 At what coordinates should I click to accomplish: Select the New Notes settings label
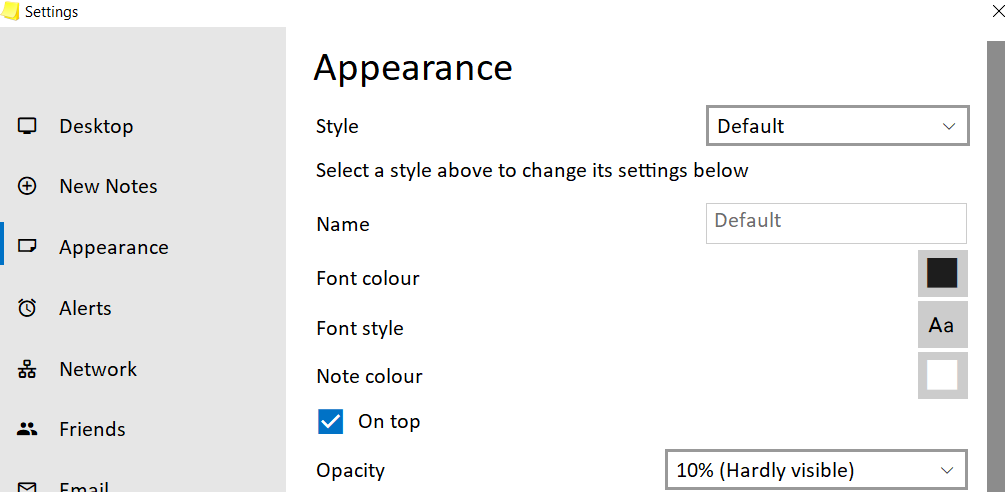108,186
